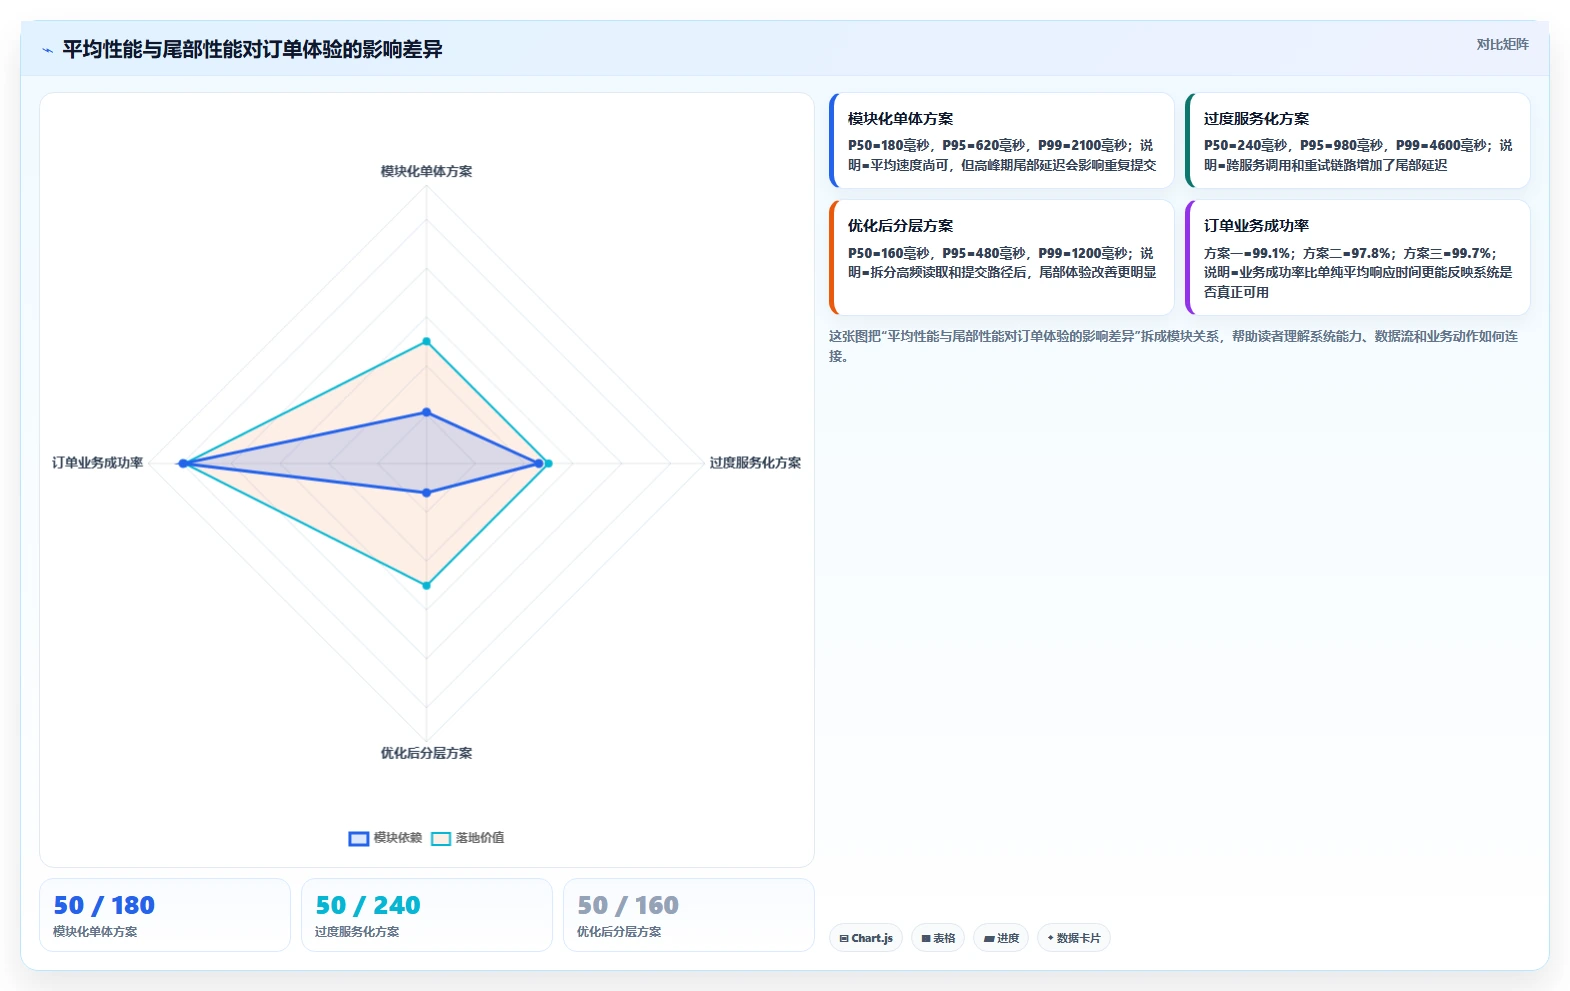Open the 过度服务化方案 info card
1570x991 pixels.
pos(1357,140)
